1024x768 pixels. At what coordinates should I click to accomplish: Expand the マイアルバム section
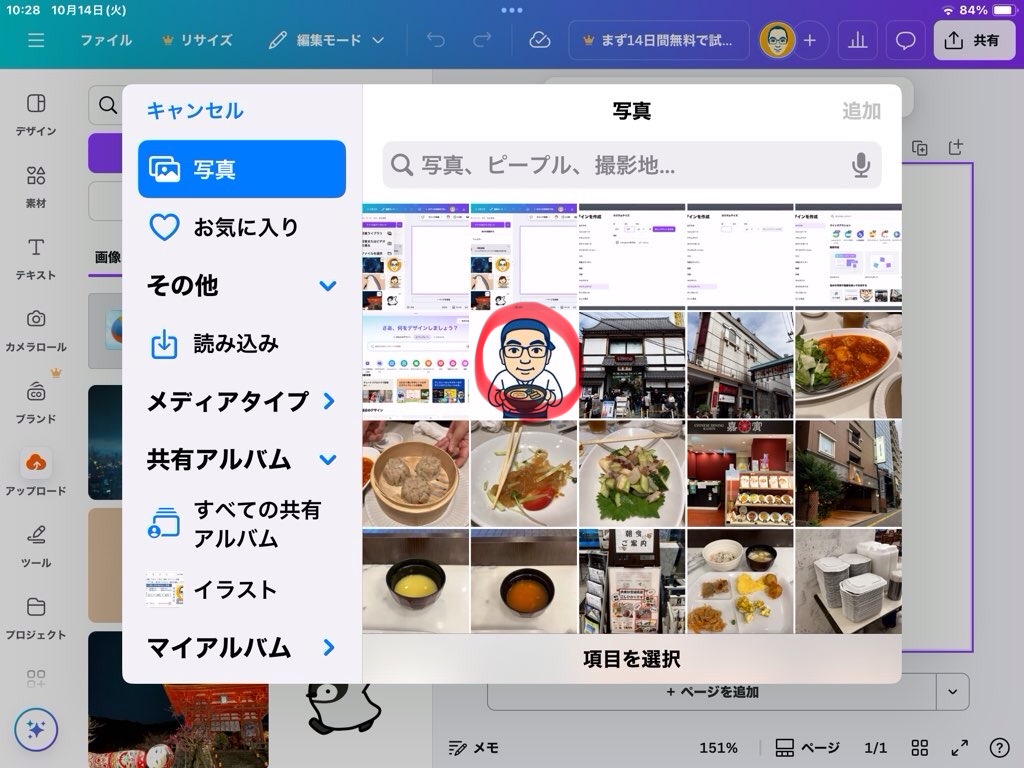(x=328, y=648)
